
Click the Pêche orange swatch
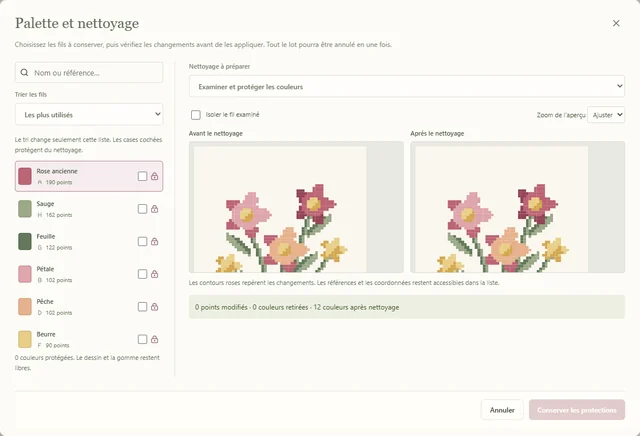pos(25,307)
